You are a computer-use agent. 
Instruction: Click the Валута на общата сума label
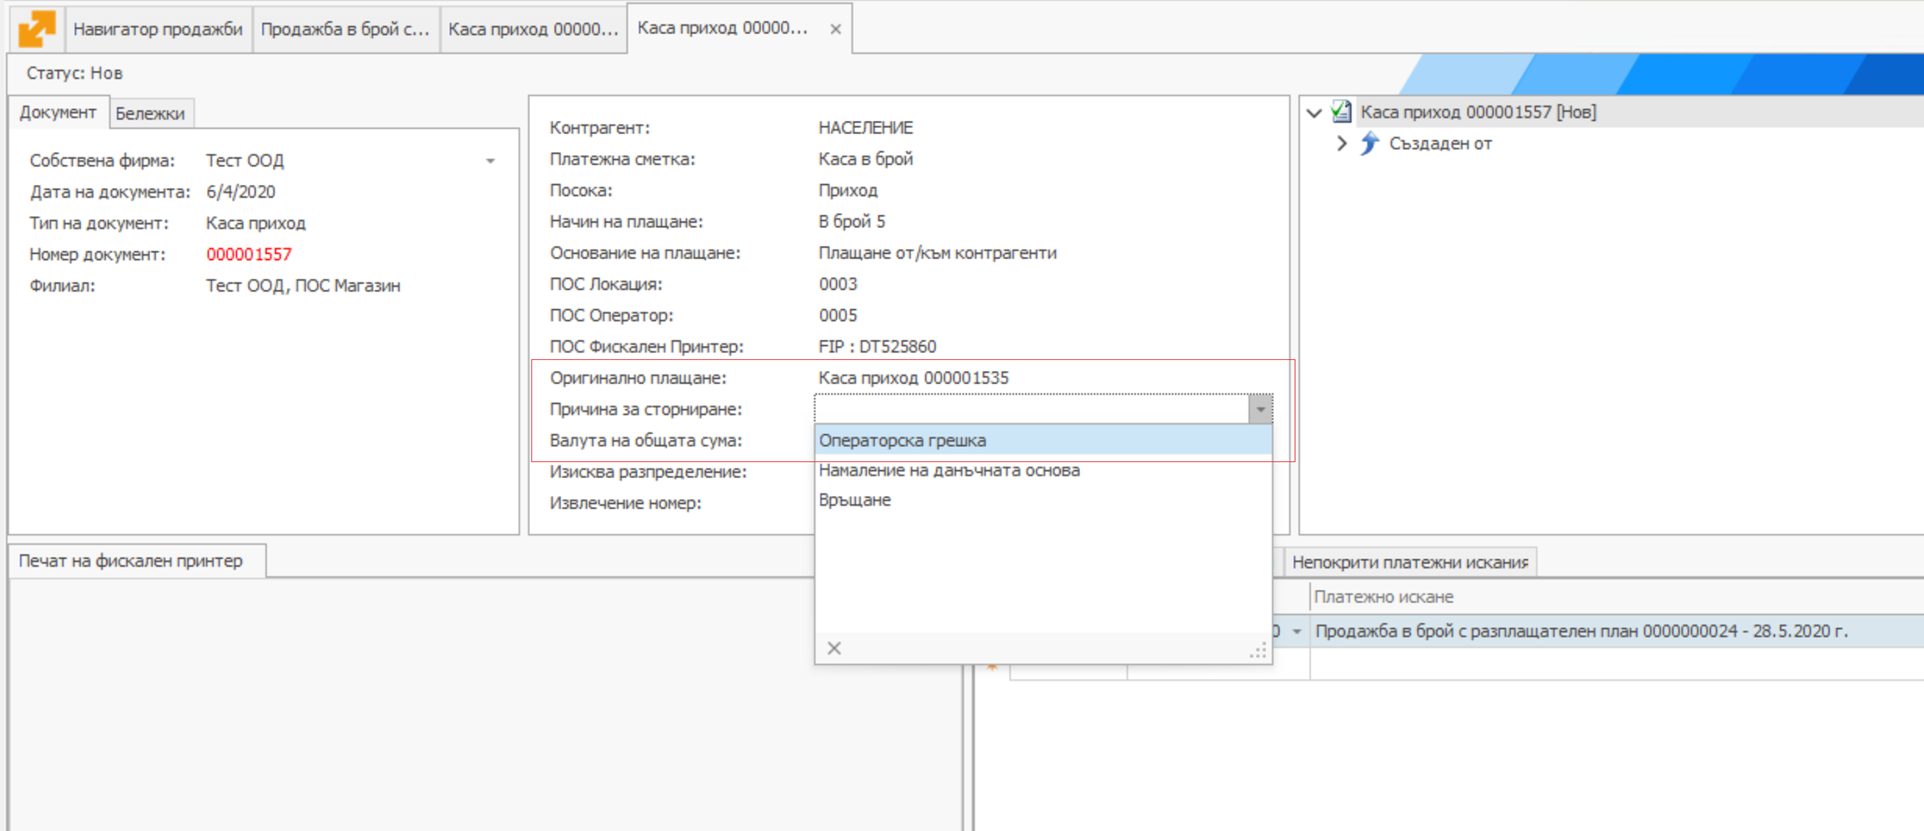[646, 440]
